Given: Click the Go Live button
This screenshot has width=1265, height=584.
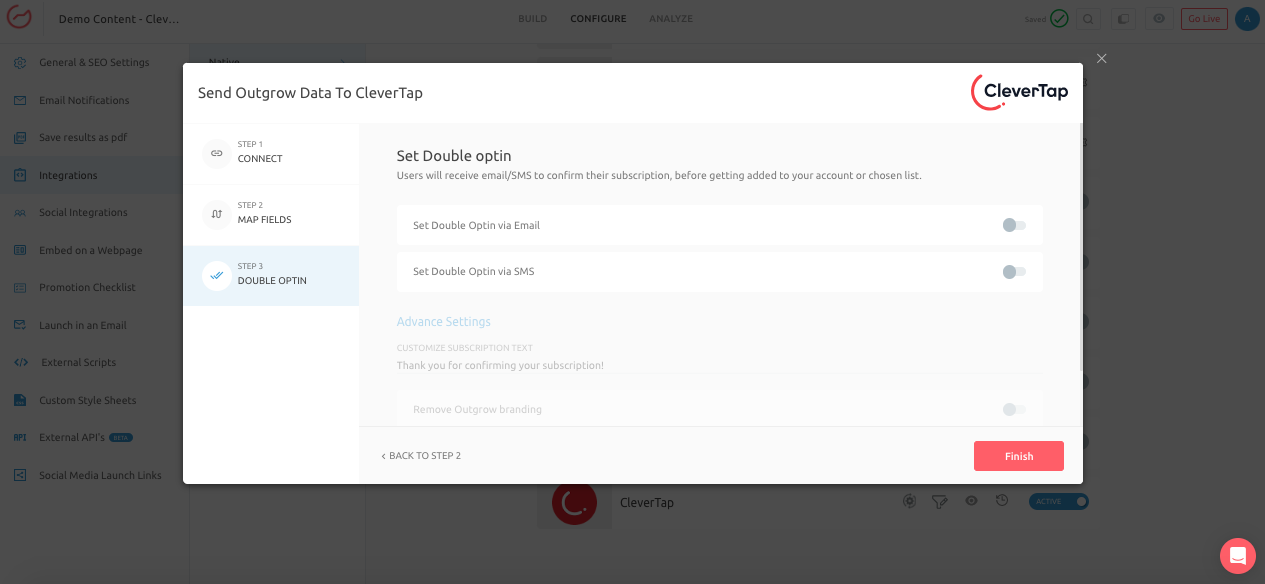Looking at the screenshot, I should click(x=1204, y=18).
